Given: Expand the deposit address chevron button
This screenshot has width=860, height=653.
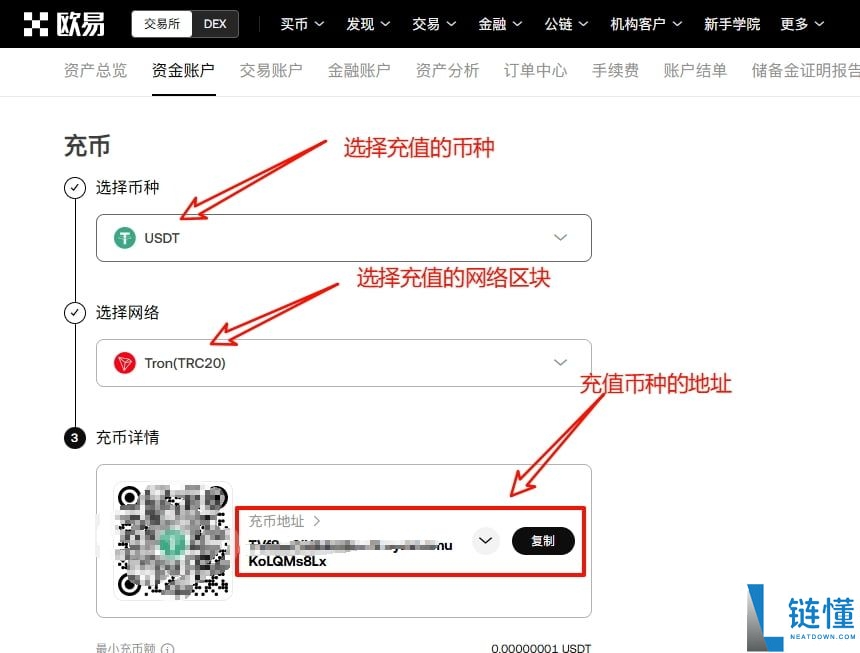Looking at the screenshot, I should [485, 541].
